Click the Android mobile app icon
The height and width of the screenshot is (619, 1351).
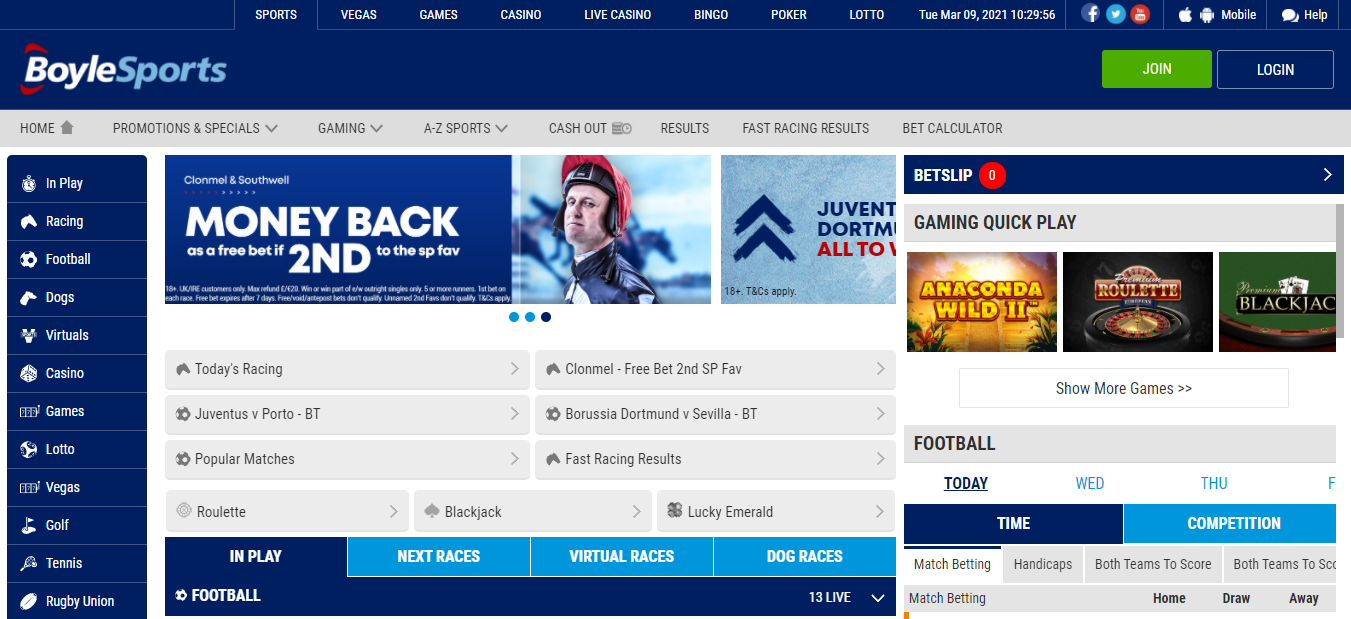click(1207, 15)
